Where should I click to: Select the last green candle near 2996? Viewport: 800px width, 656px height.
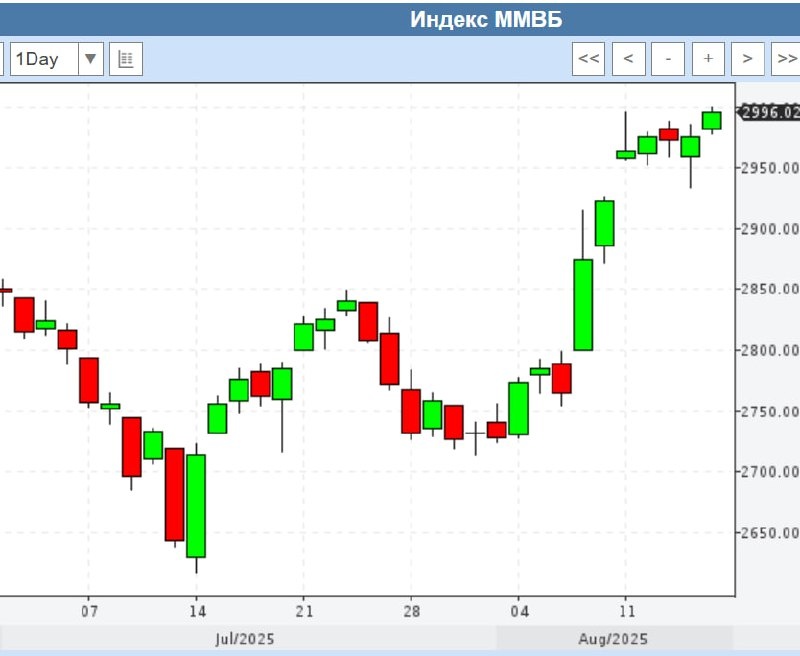712,120
